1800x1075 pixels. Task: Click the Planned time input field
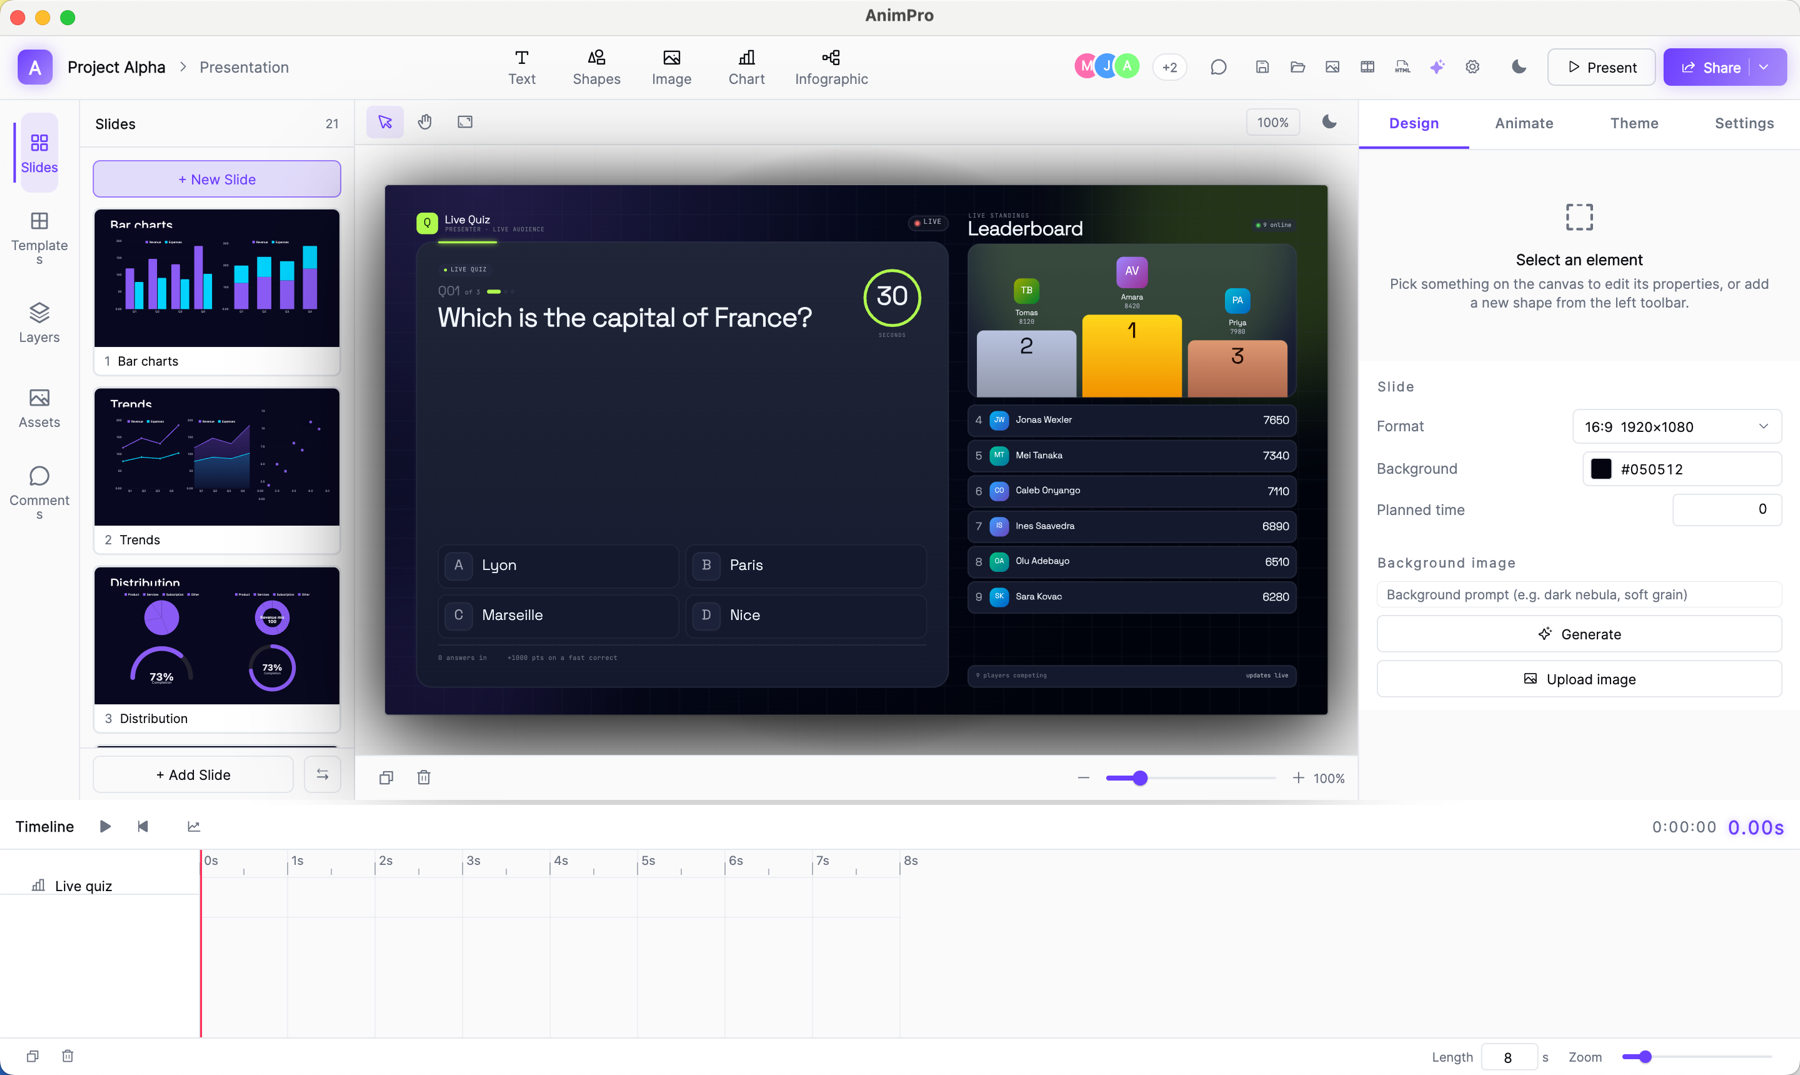tap(1726, 510)
